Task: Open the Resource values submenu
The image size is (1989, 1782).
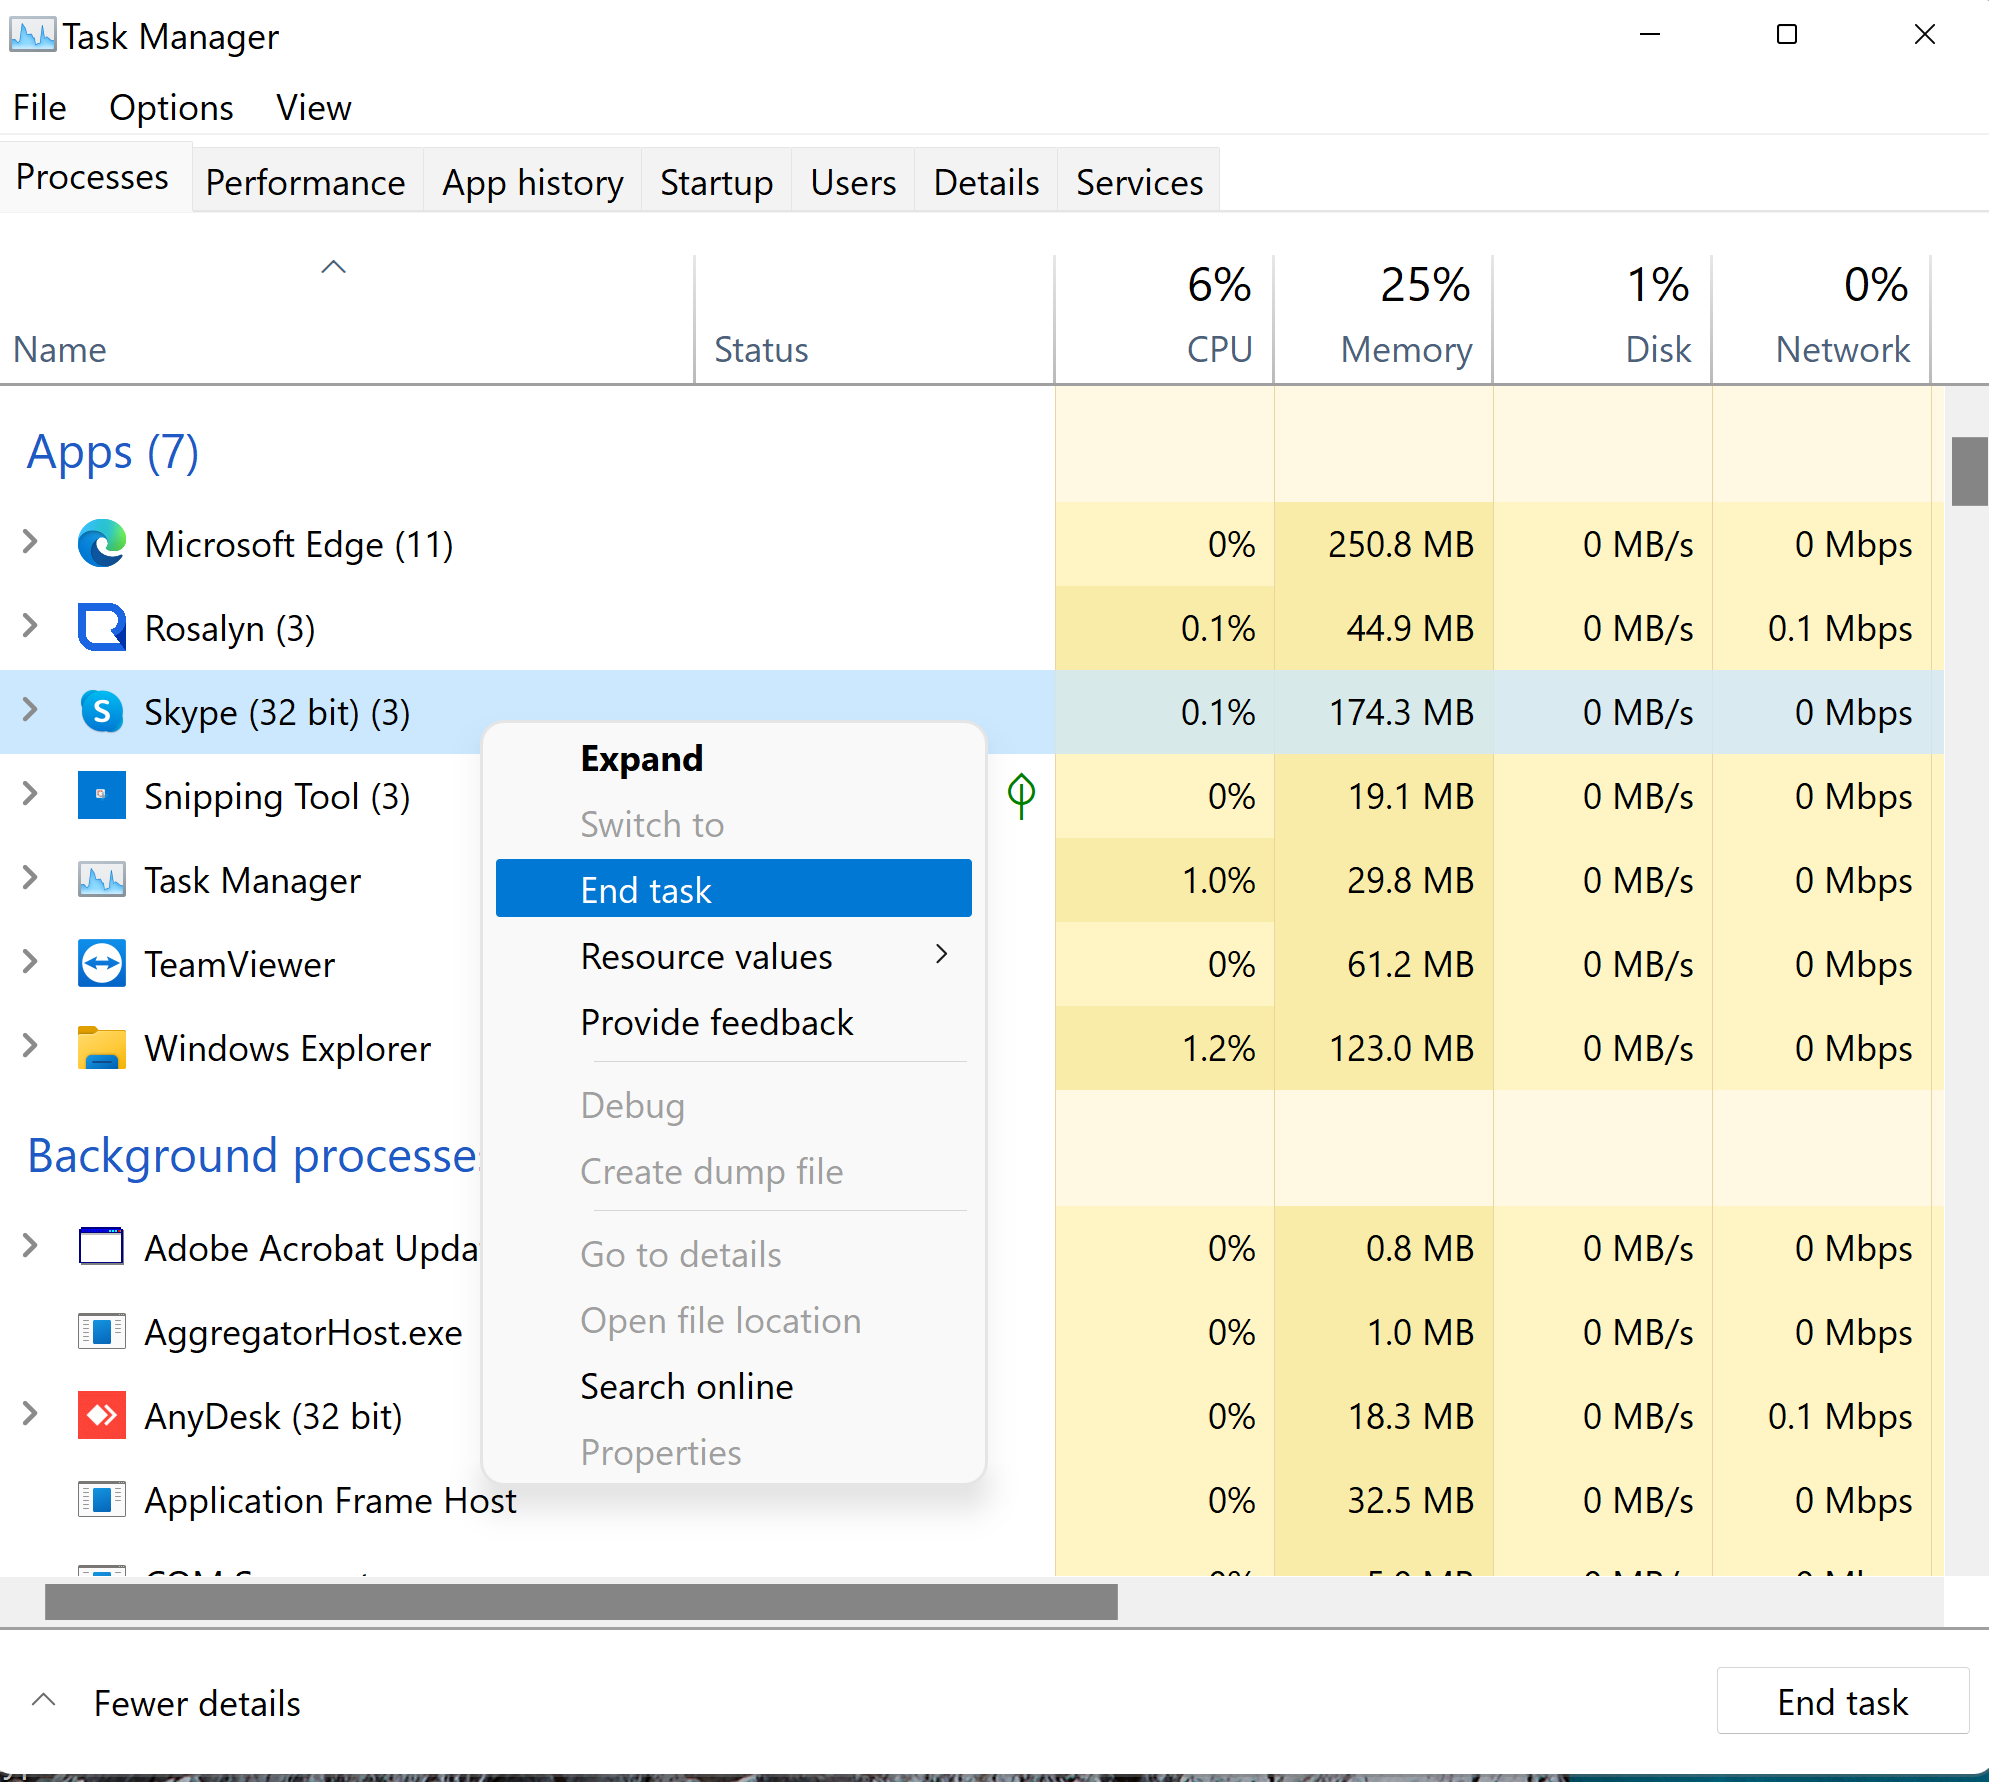Action: [734, 956]
